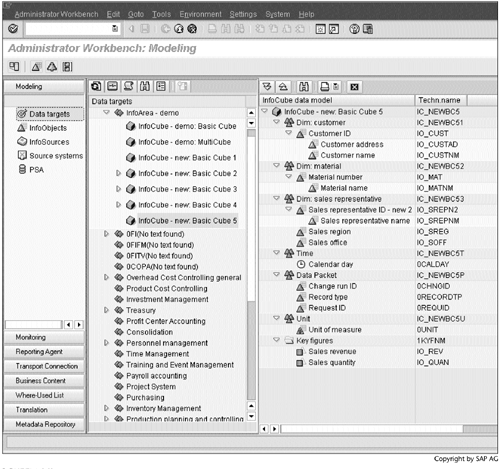
Task: Click the Collapse subtree icon in InfoCube data model toolbar
Action: (x=283, y=87)
